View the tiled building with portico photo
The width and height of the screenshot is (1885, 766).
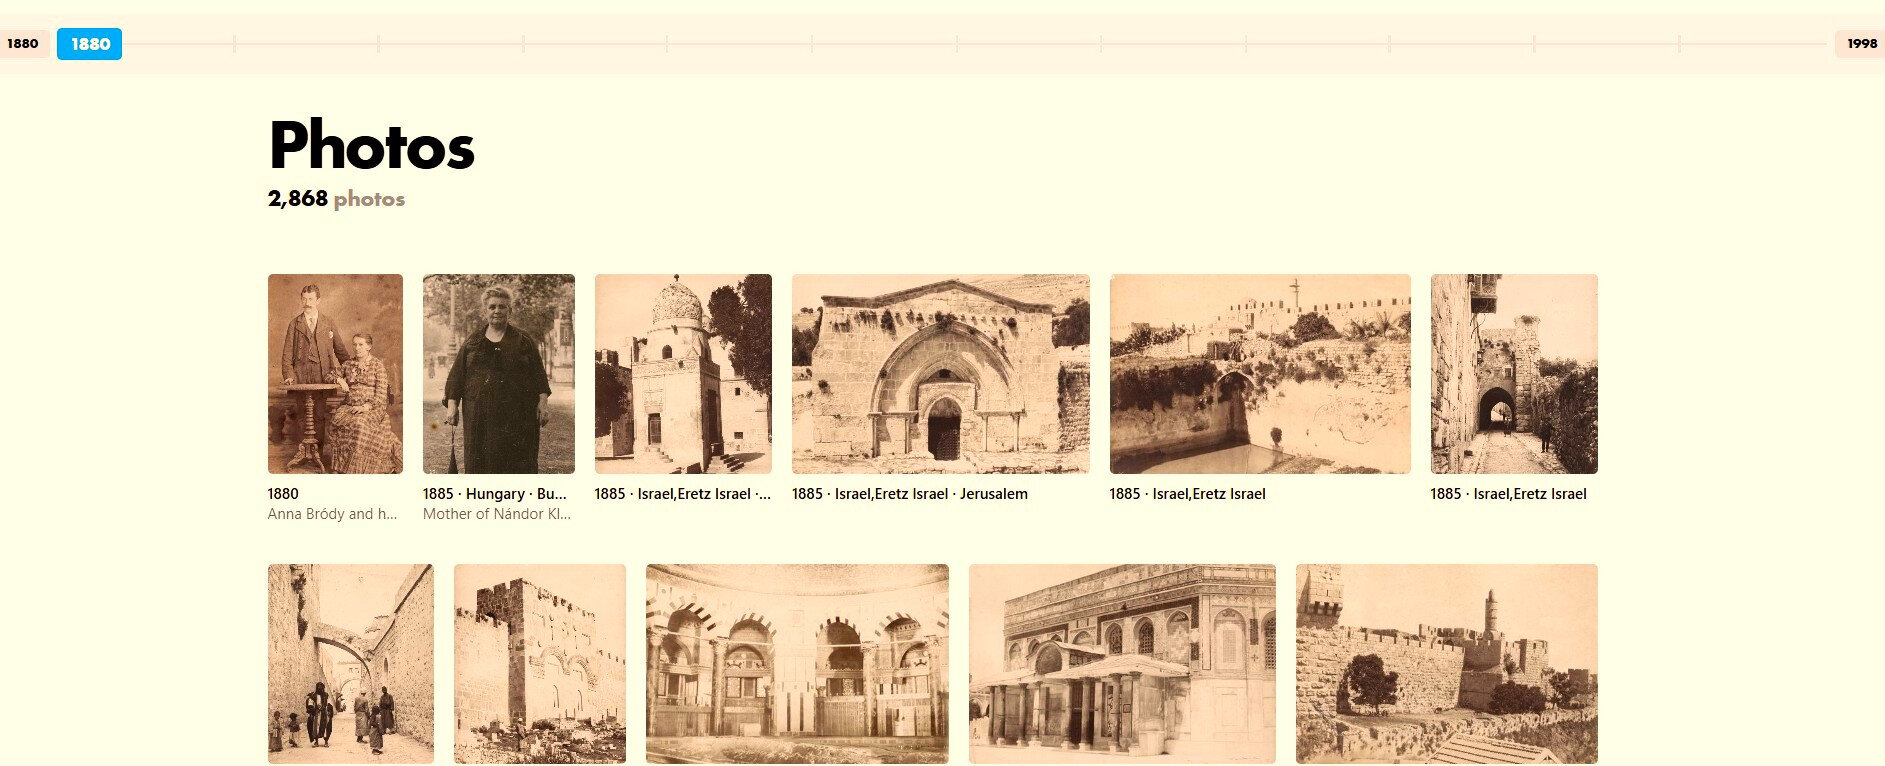coord(1122,664)
